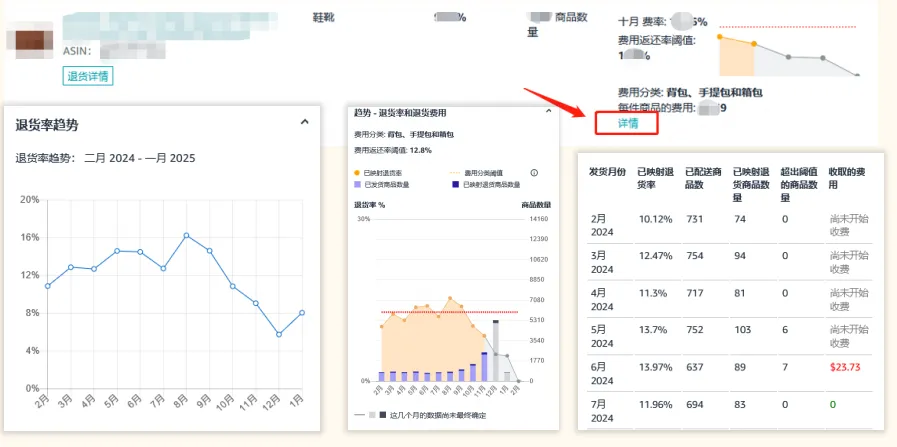This screenshot has width=897, height=447.
Task: Click 尚未开始收费 in the 5月 2024 row
Action: 849,337
